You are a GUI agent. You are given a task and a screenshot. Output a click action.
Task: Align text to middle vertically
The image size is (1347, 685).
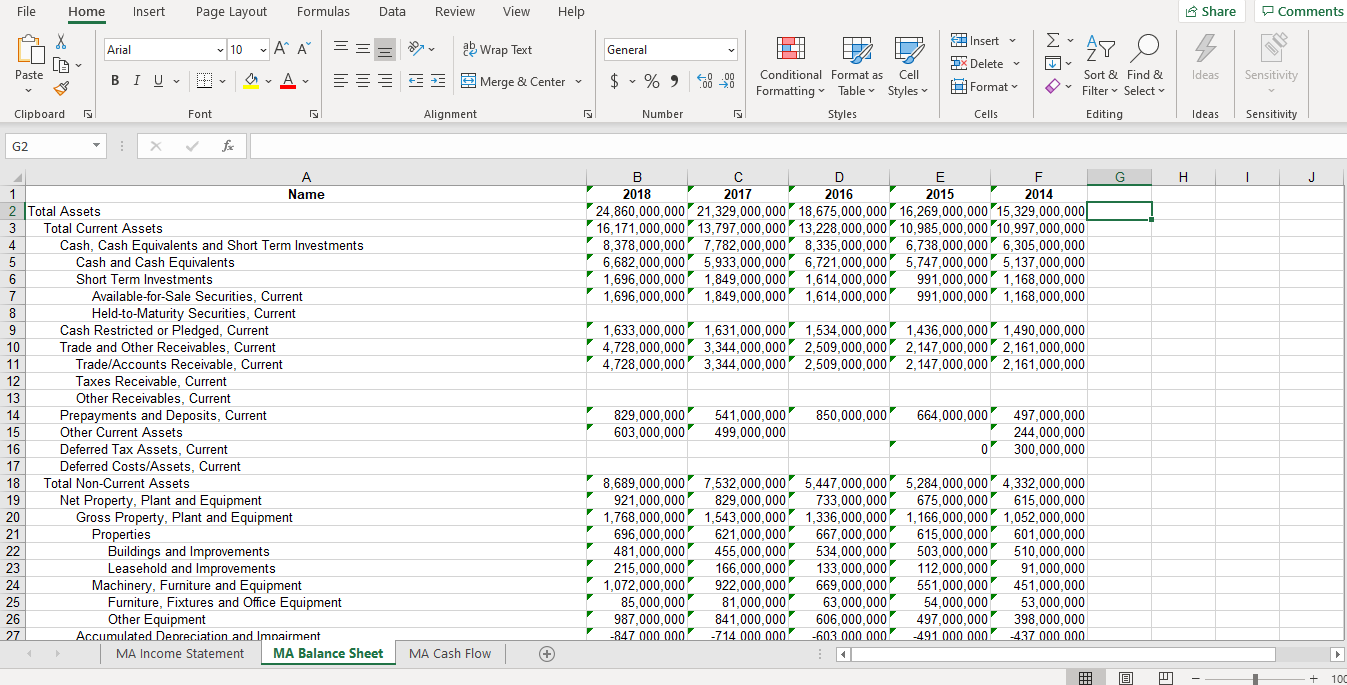tap(362, 49)
